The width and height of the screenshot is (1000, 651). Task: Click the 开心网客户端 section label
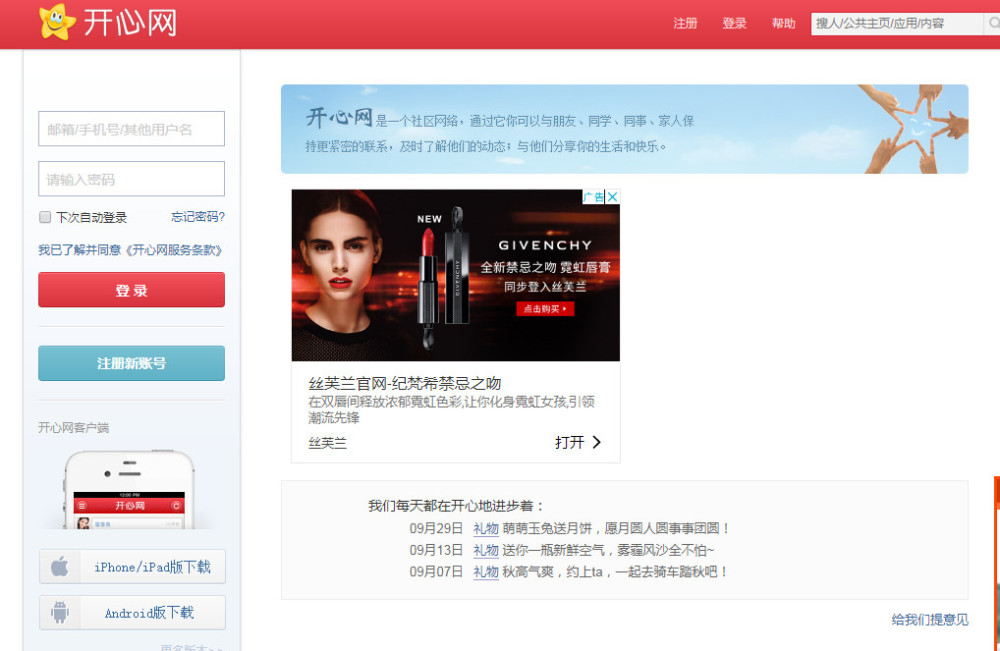click(73, 427)
